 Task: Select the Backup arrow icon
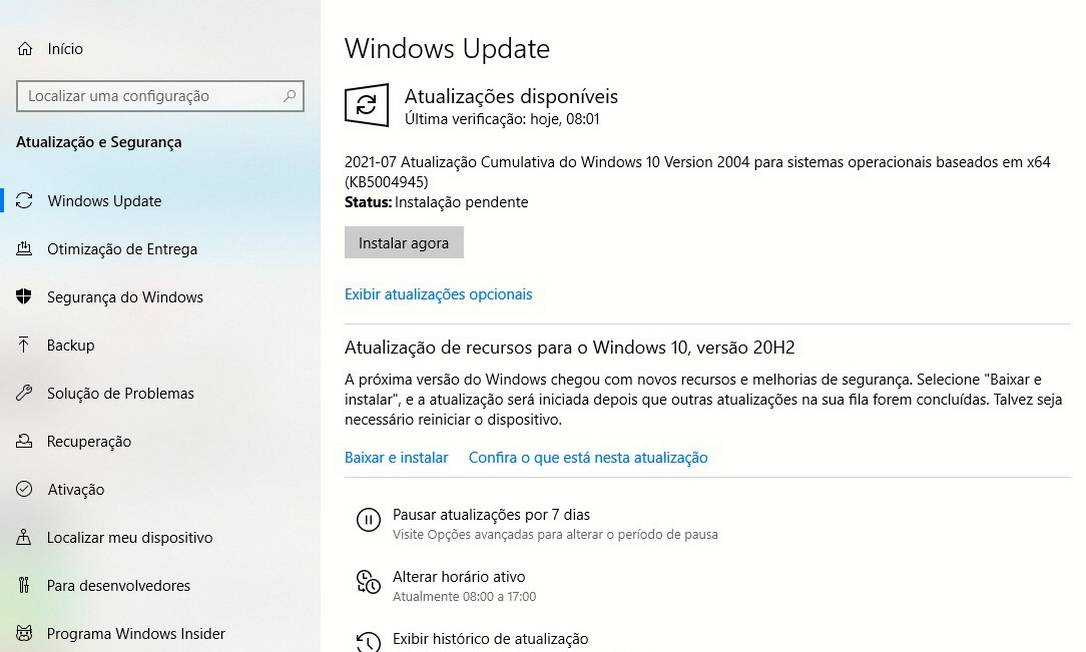[24, 344]
